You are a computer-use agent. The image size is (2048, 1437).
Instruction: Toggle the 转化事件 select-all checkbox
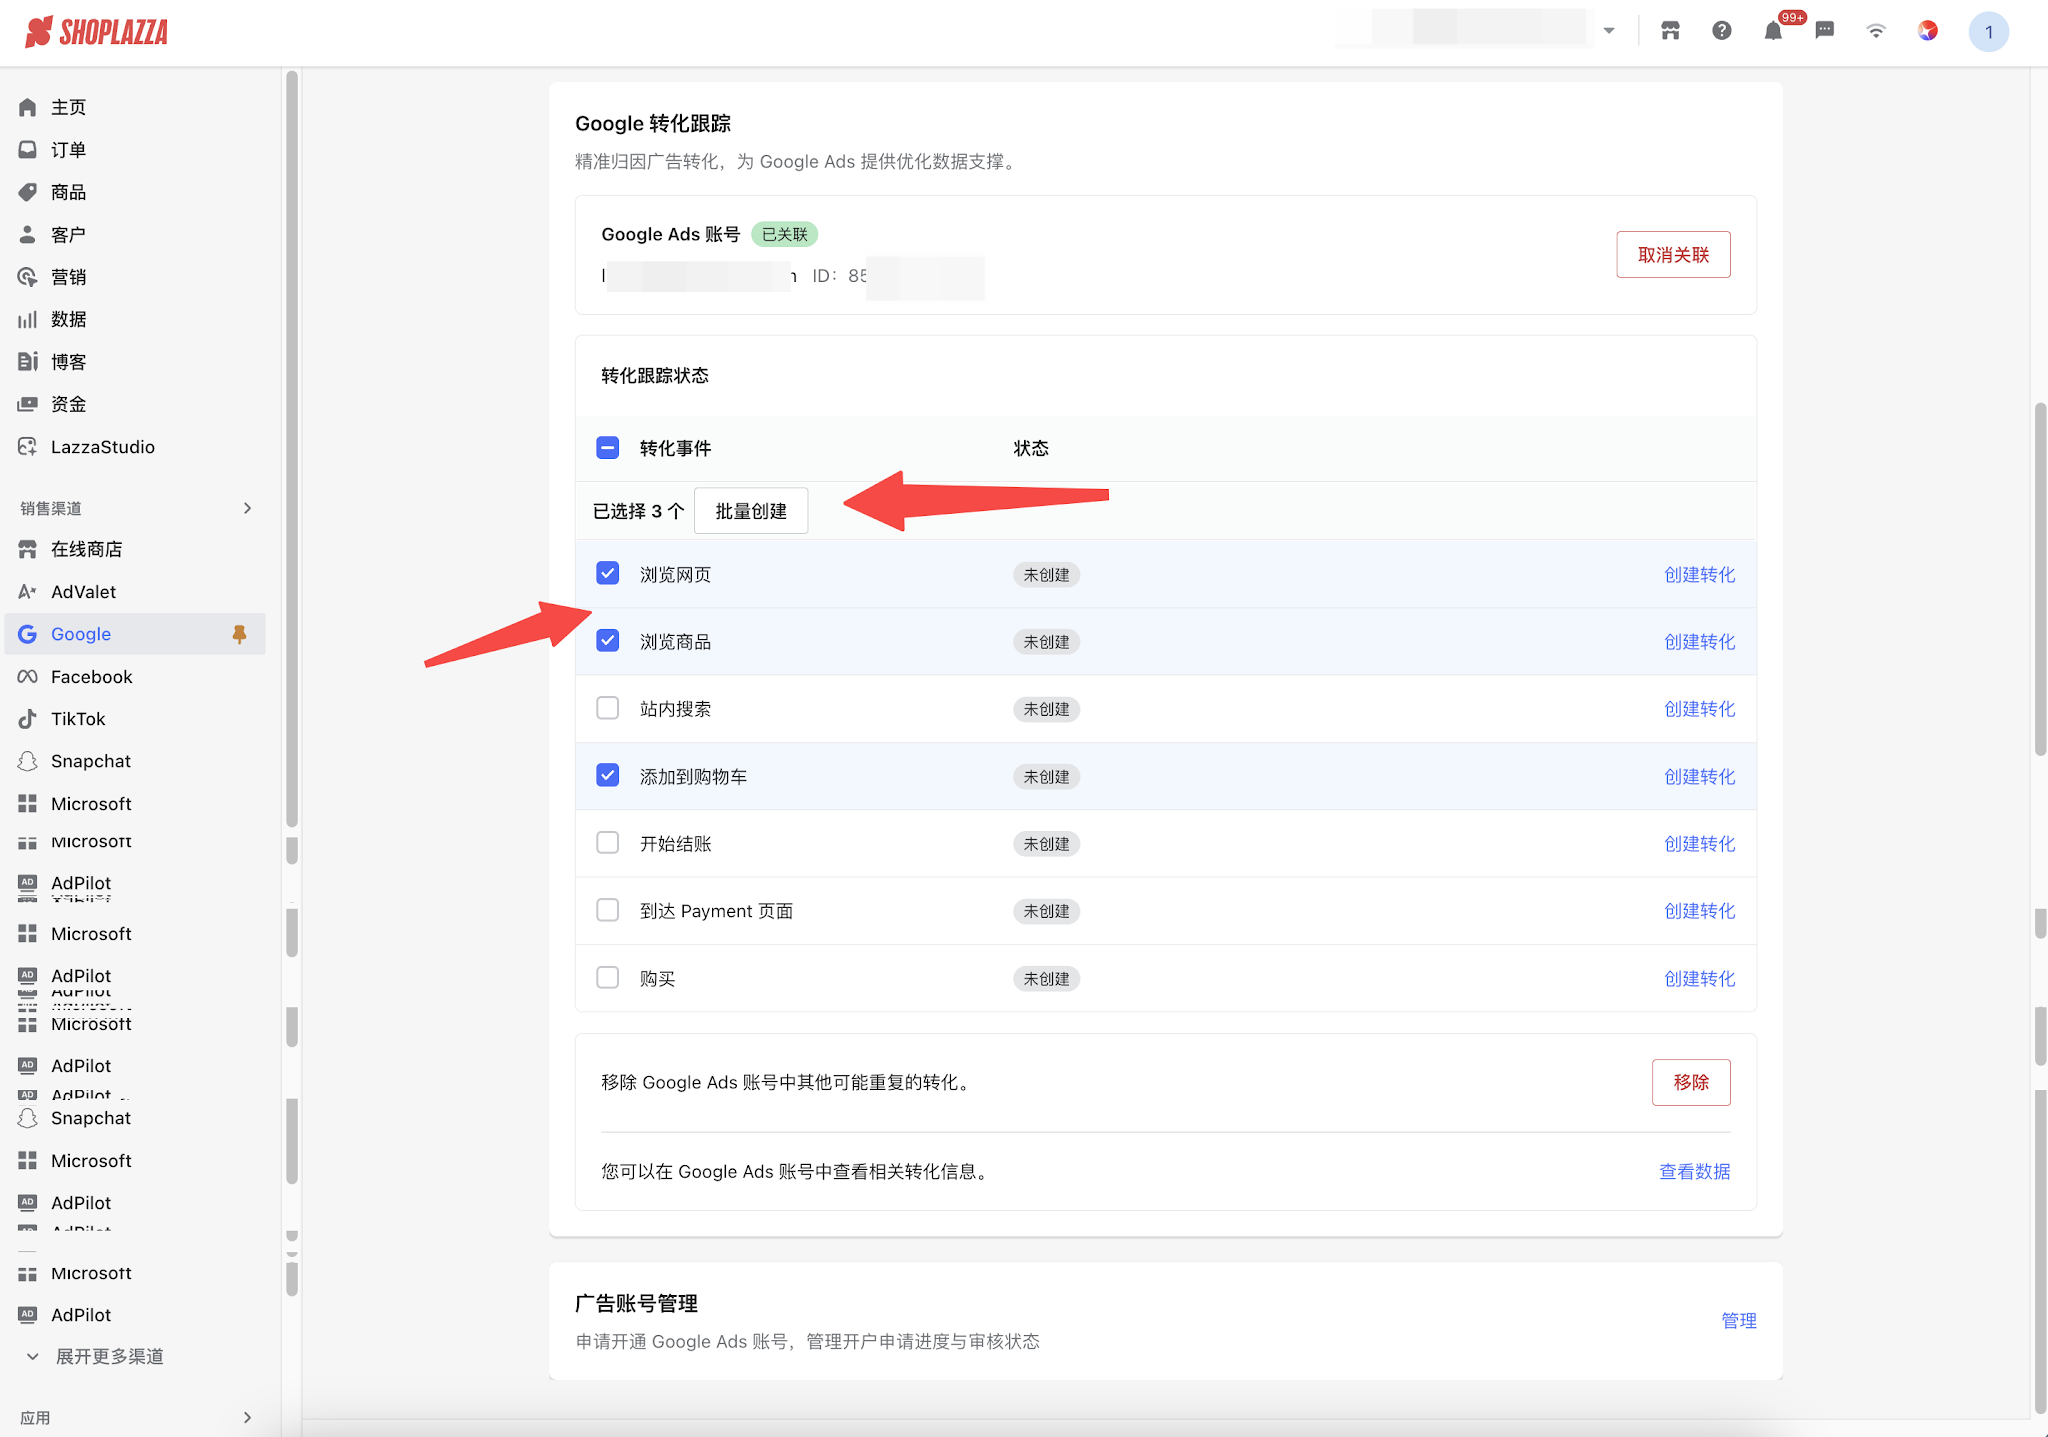pos(608,448)
